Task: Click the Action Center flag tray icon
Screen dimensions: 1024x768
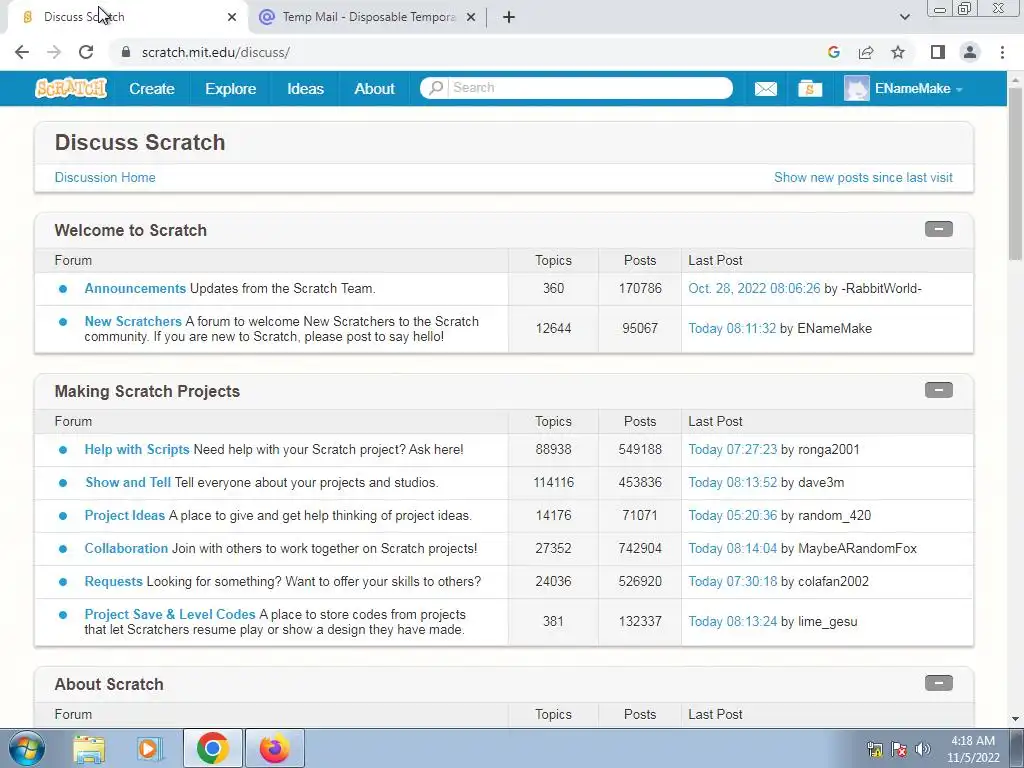Action: point(899,749)
